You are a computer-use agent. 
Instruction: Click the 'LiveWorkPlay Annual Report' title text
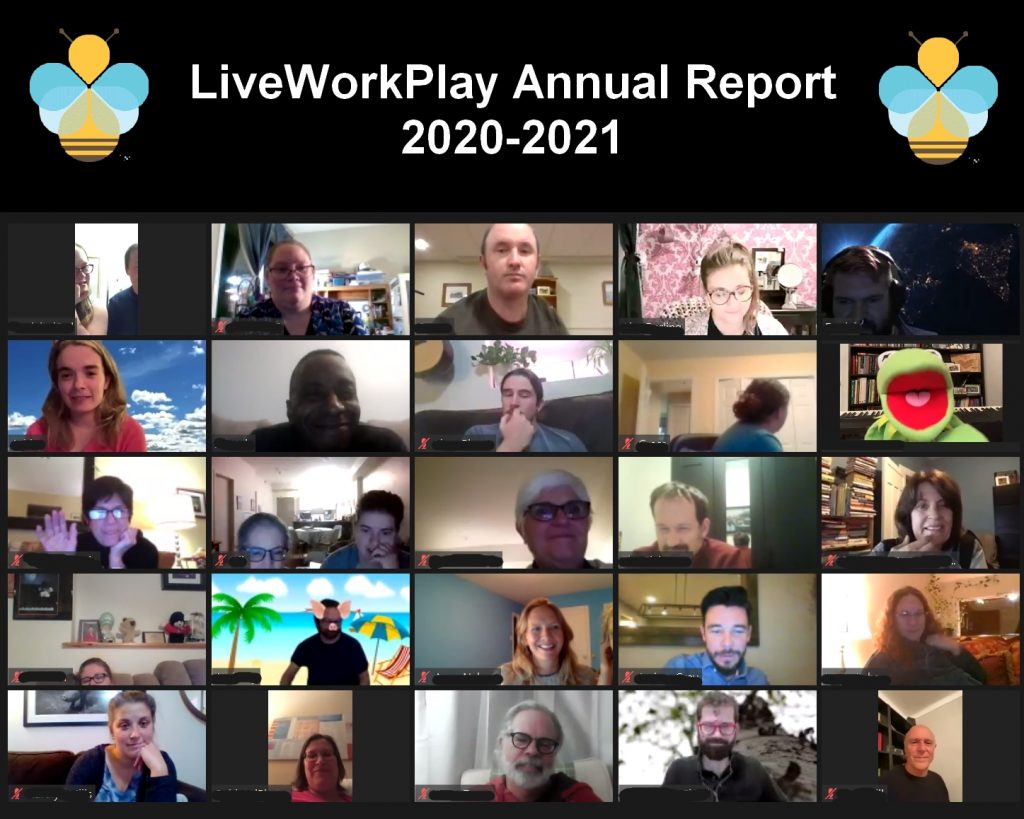tap(513, 83)
